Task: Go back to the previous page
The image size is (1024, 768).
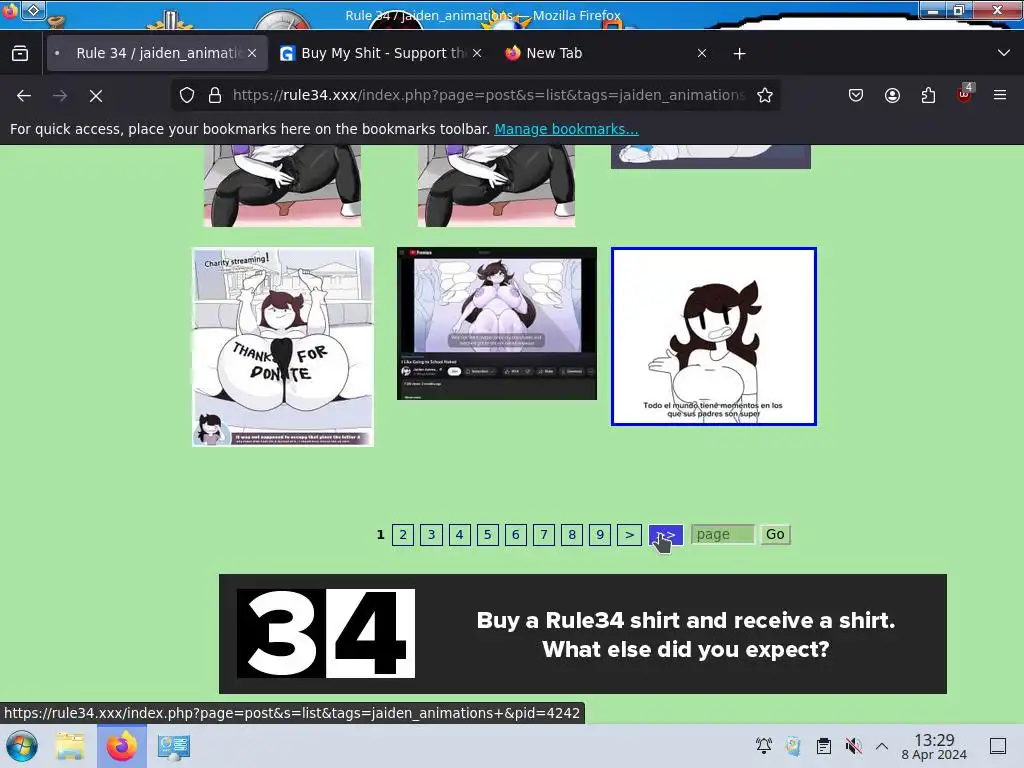Action: pyautogui.click(x=24, y=95)
